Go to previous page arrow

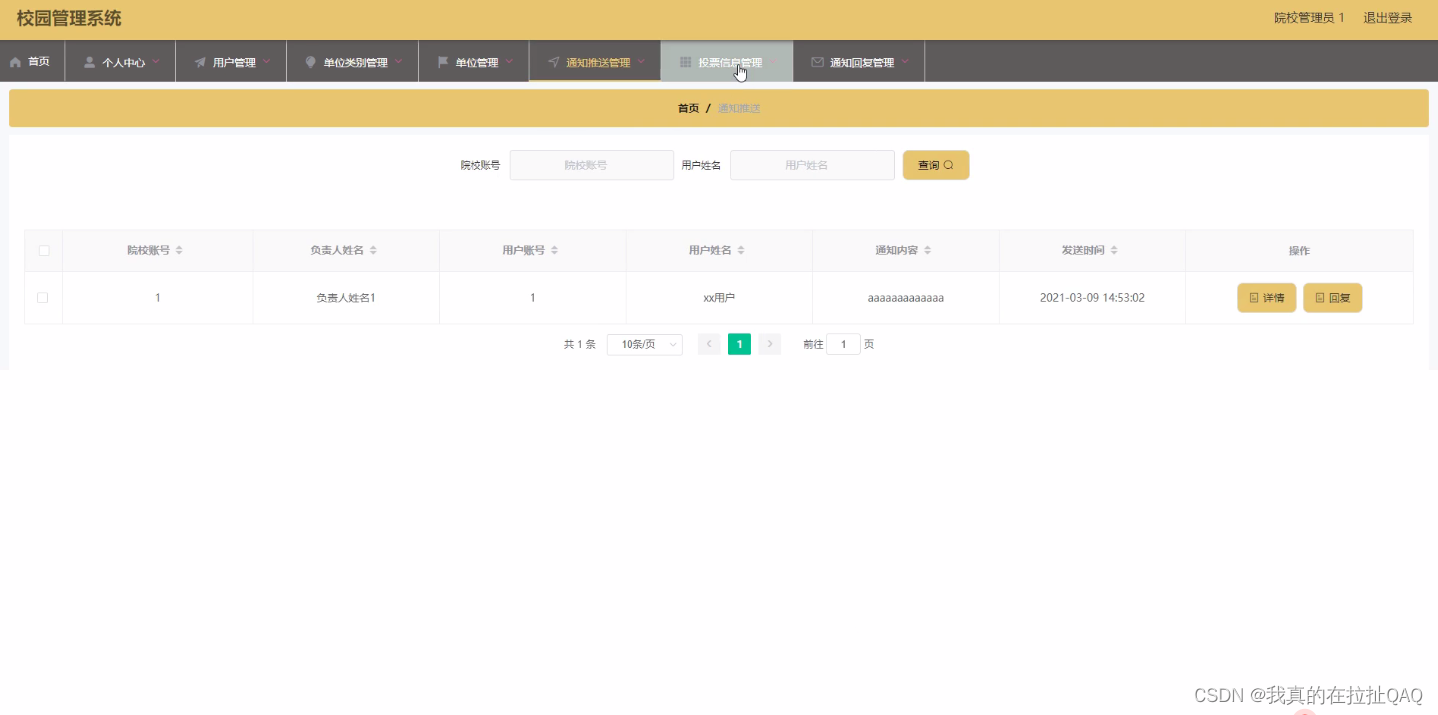coord(709,344)
